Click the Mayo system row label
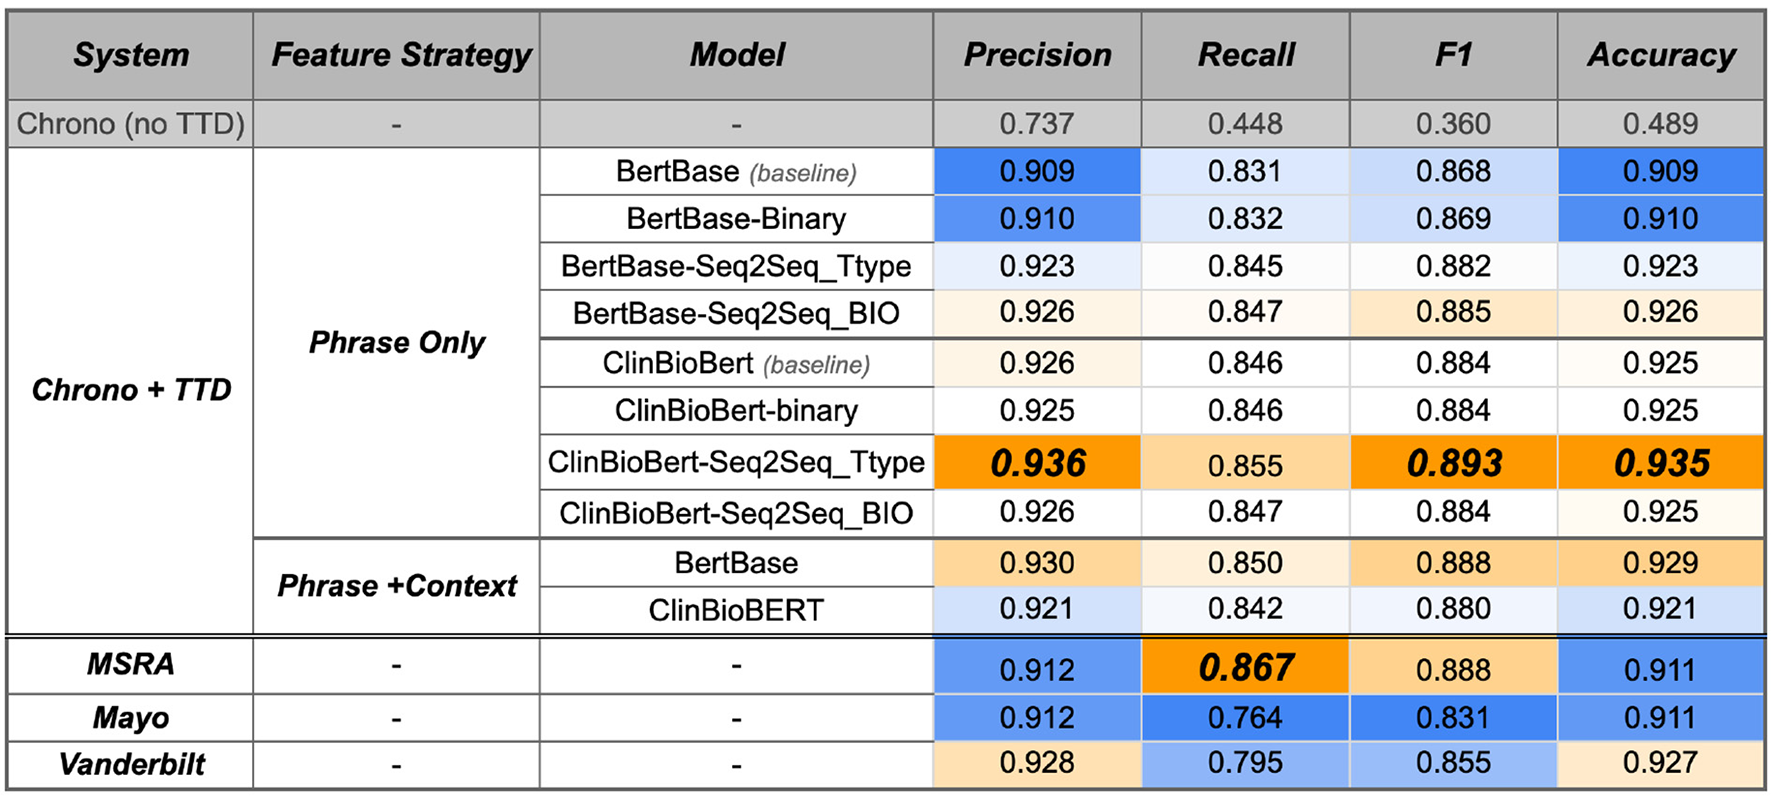 [x=131, y=718]
